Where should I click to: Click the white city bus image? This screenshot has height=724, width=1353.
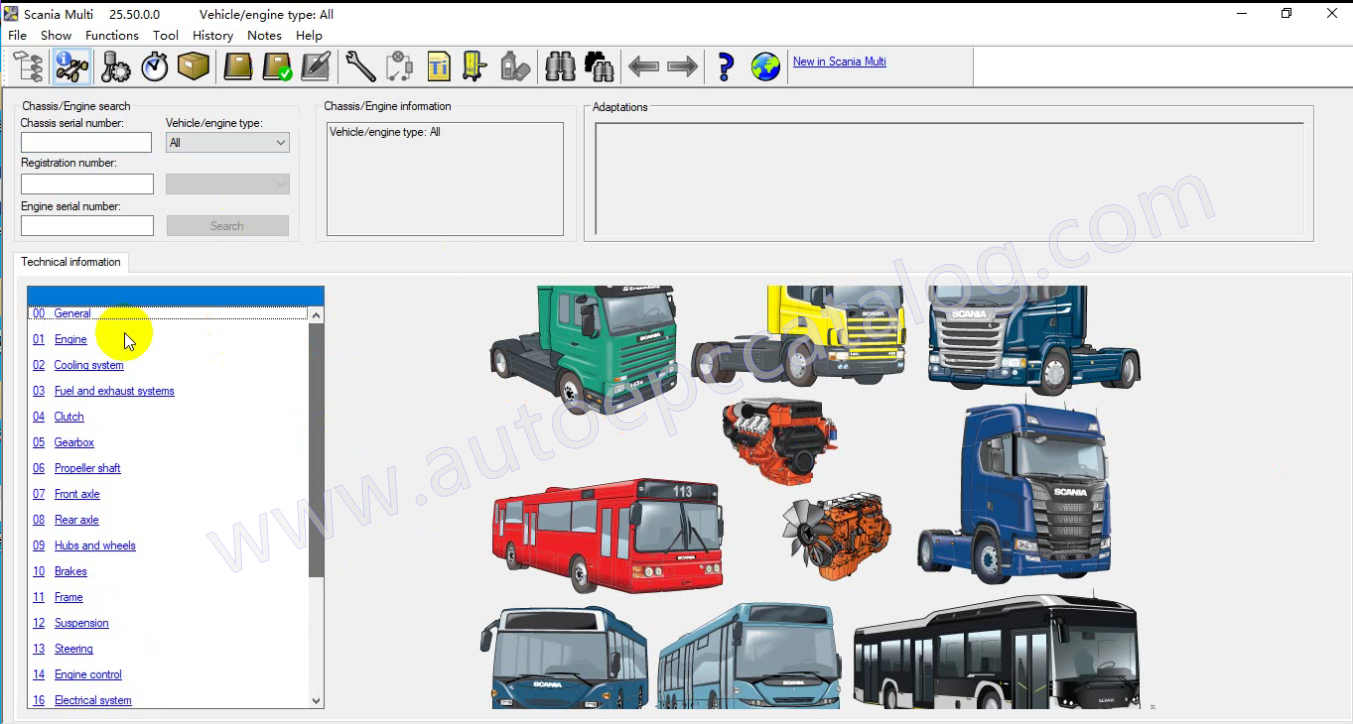click(997, 652)
